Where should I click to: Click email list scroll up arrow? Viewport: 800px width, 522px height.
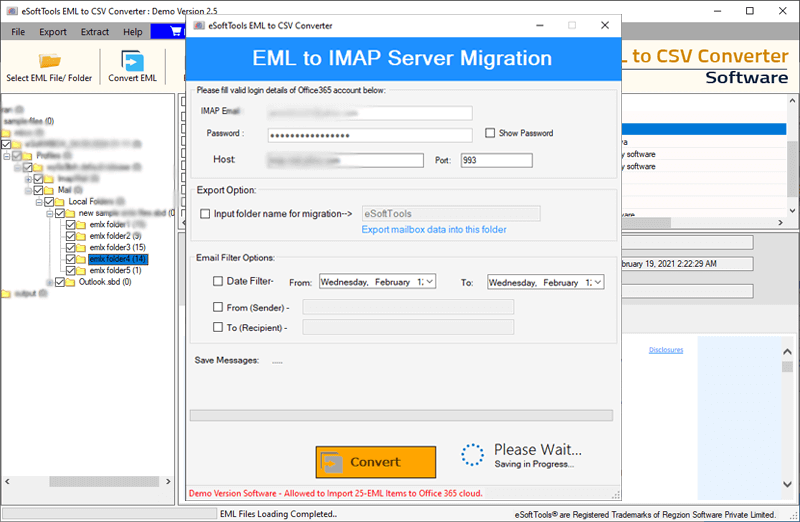792,101
